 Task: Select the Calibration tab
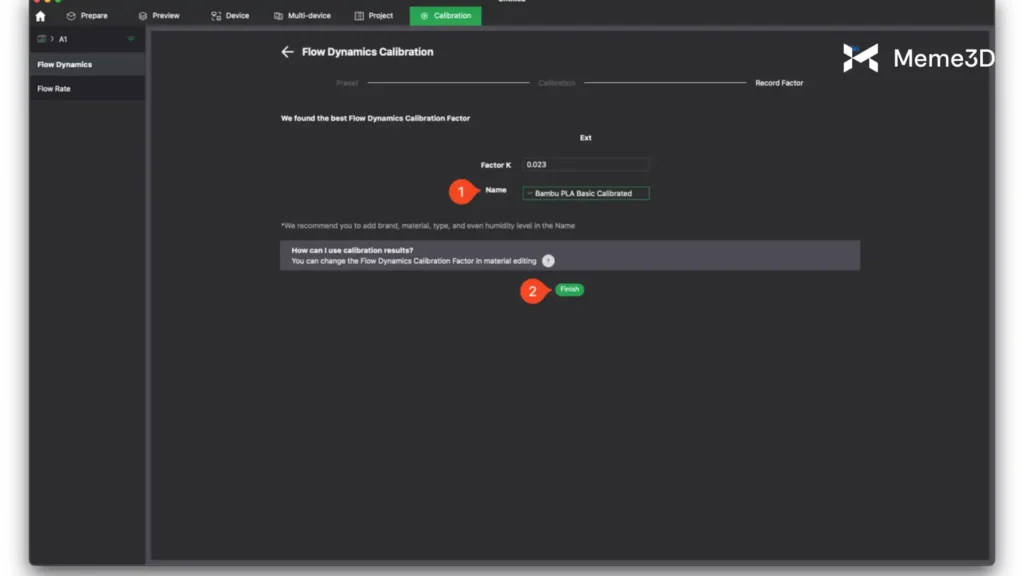coord(445,16)
